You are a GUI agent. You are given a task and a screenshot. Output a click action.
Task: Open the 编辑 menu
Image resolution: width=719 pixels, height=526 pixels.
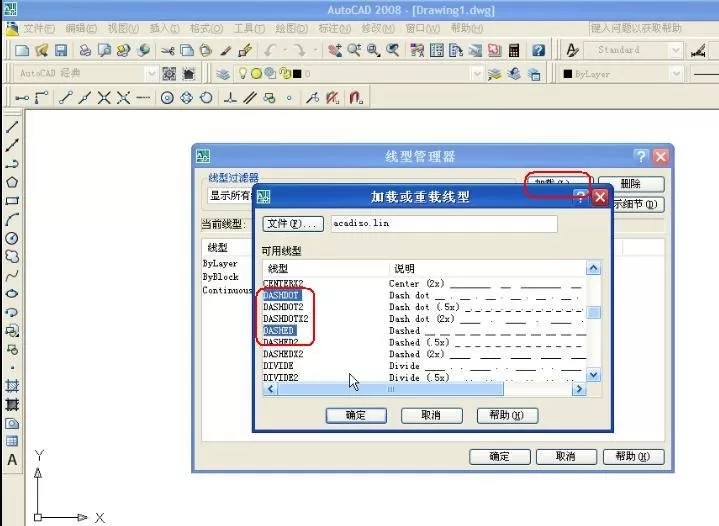[81, 28]
